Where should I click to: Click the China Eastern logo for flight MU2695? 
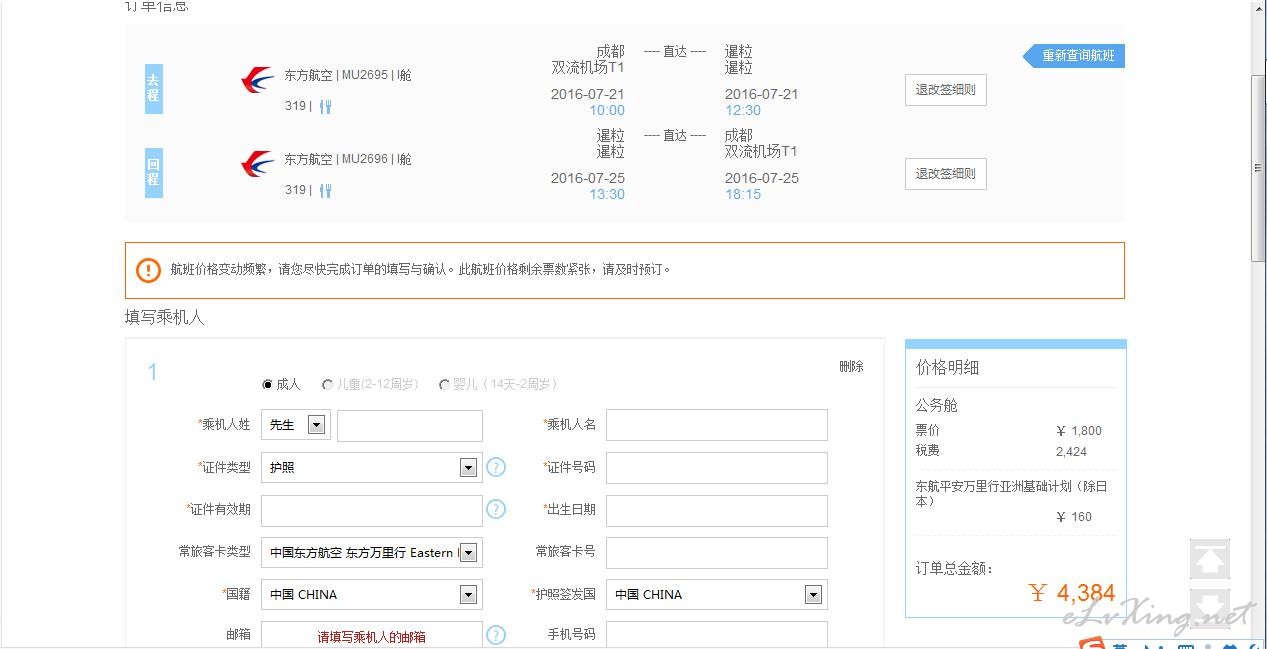click(x=258, y=80)
